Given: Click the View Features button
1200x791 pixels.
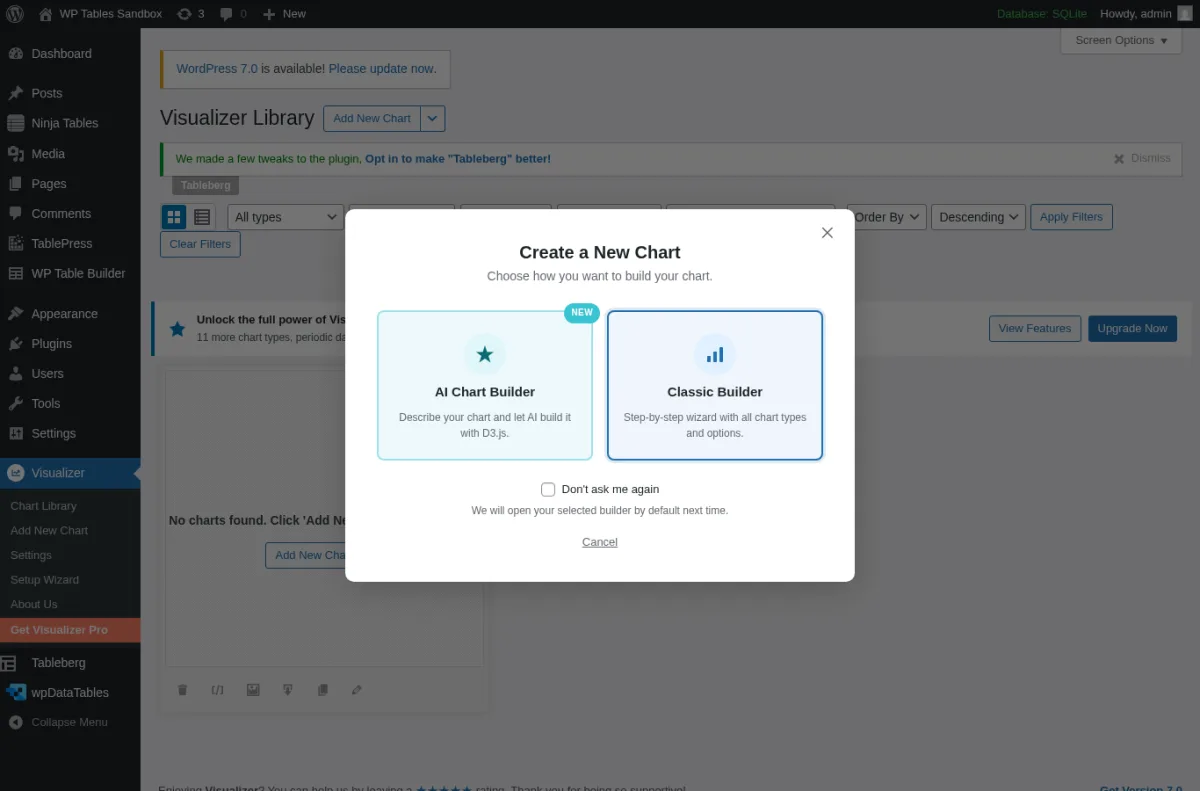Looking at the screenshot, I should [x=1035, y=328].
